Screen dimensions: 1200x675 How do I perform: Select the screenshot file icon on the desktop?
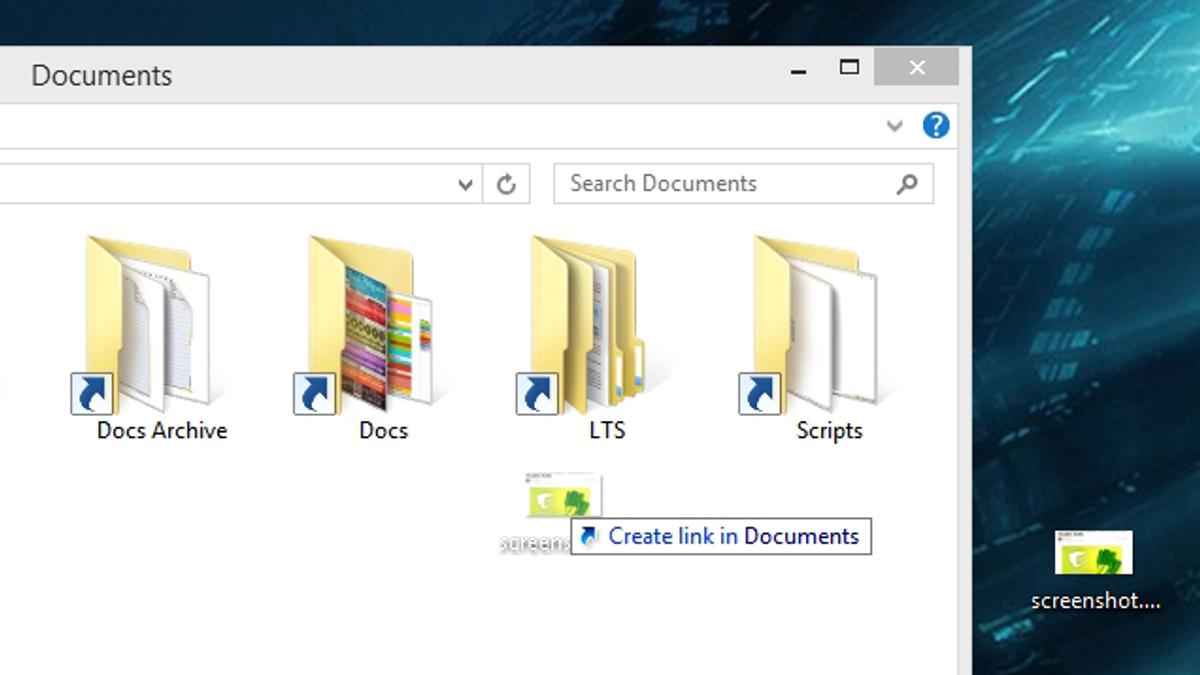1094,553
